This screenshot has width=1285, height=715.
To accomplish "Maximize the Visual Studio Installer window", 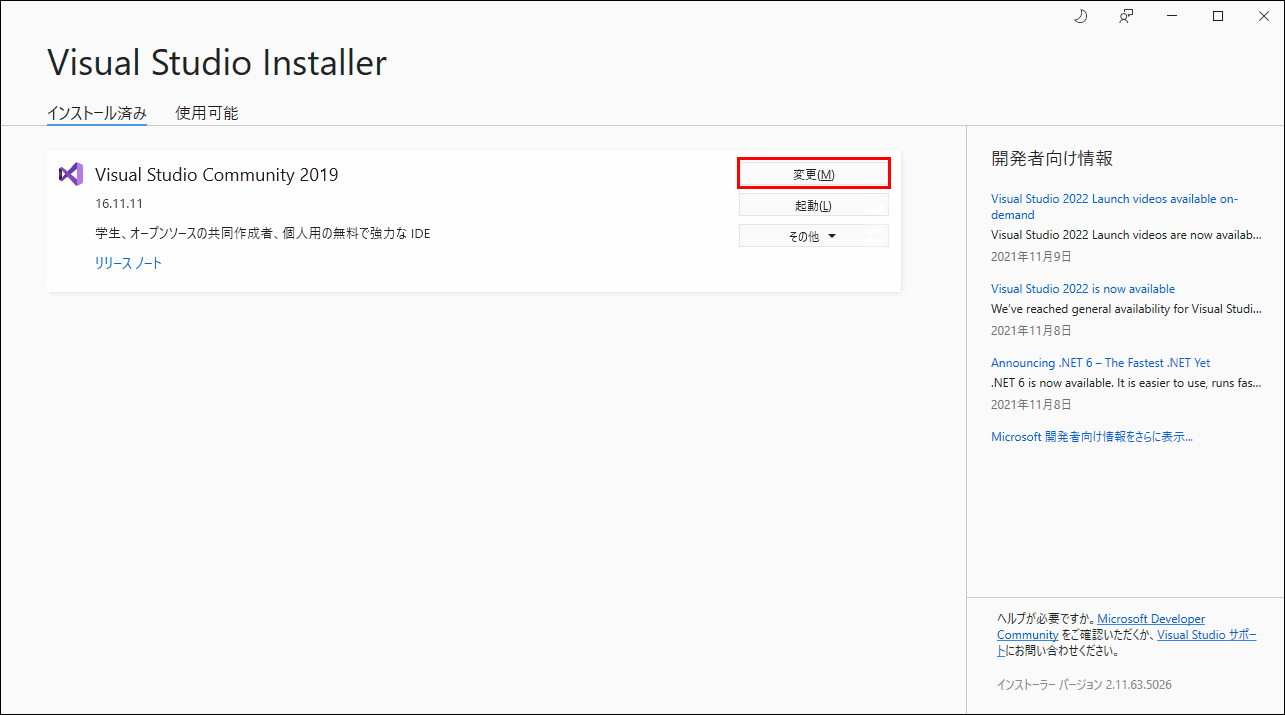I will pos(1218,16).
